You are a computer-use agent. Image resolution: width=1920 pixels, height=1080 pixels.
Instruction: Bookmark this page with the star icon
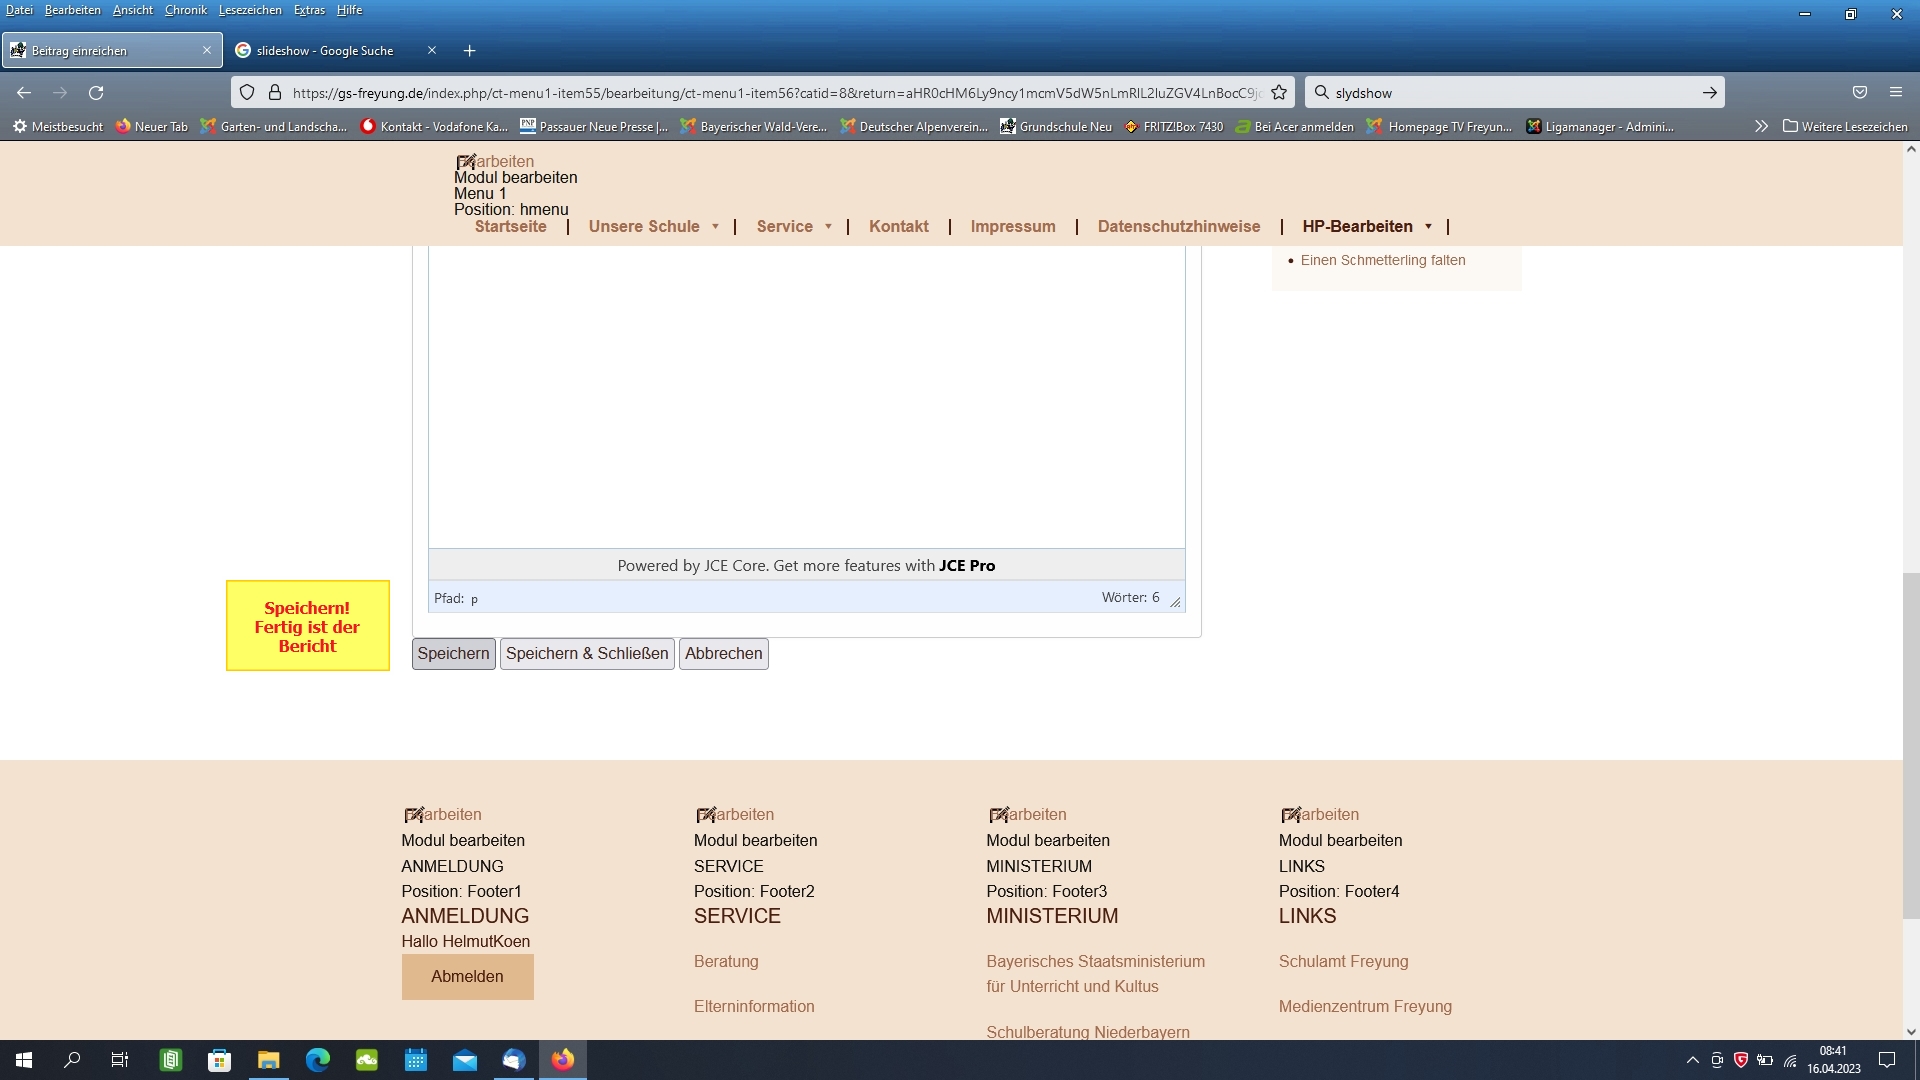[x=1279, y=93]
